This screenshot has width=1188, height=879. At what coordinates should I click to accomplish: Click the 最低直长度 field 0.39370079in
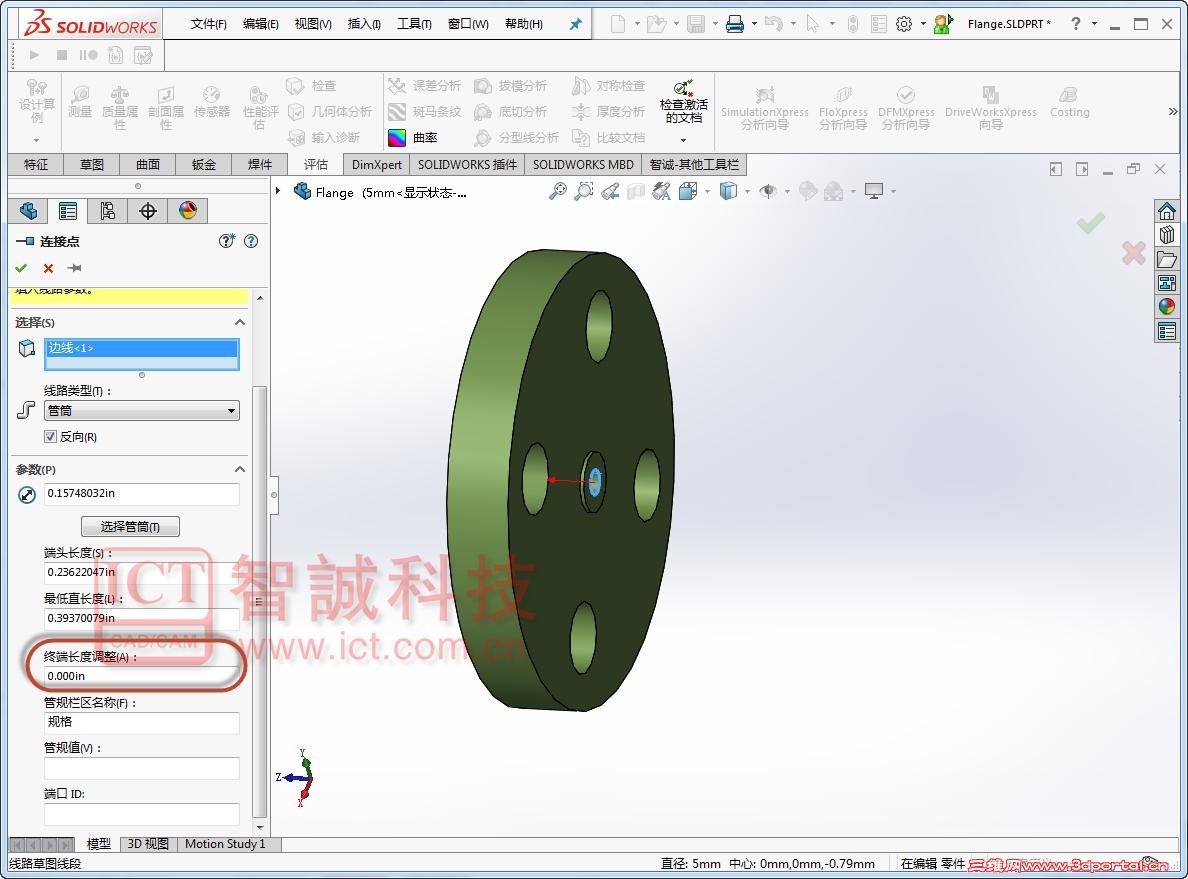pos(142,618)
